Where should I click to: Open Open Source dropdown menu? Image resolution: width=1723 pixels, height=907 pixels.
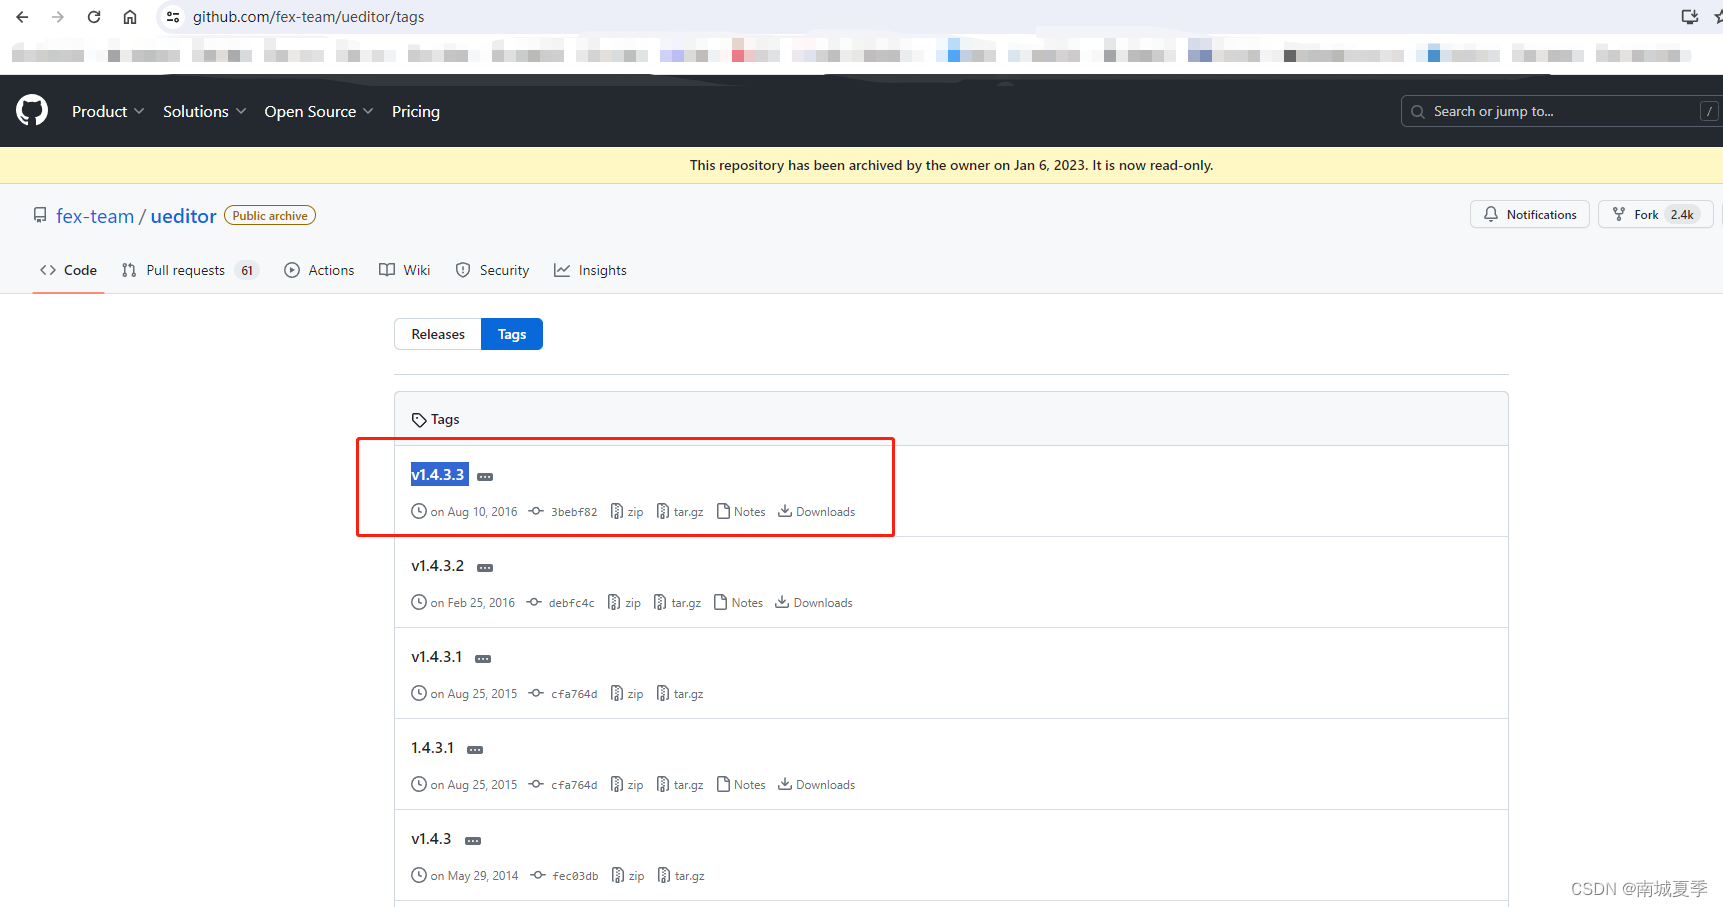click(x=318, y=111)
